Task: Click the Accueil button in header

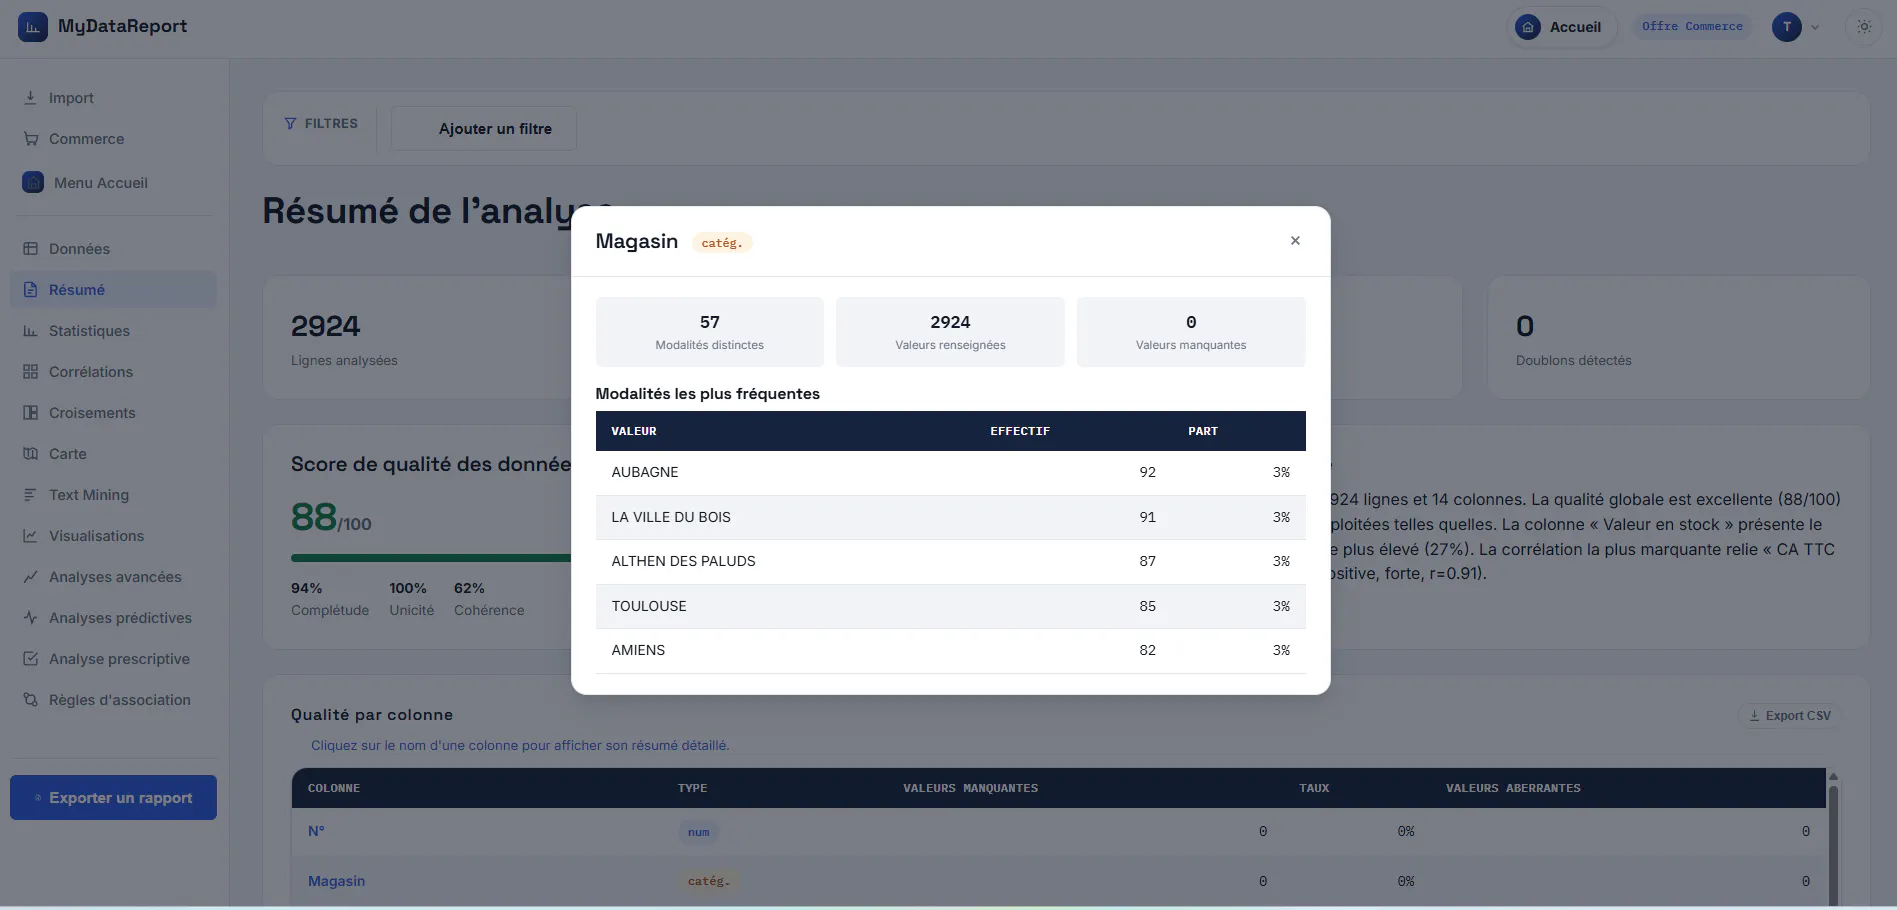Action: pos(1561,27)
